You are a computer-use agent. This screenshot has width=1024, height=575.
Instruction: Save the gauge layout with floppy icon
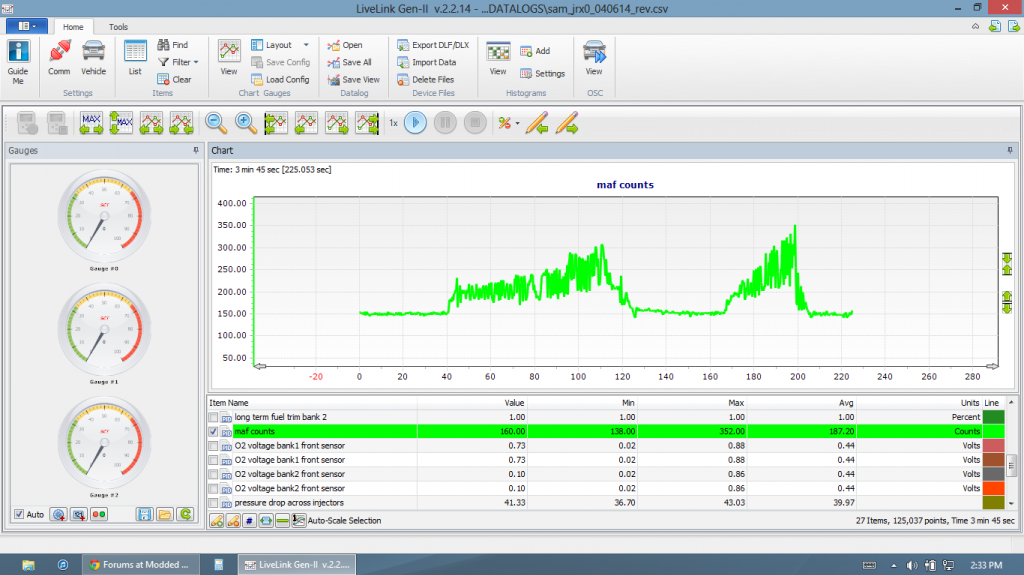145,514
